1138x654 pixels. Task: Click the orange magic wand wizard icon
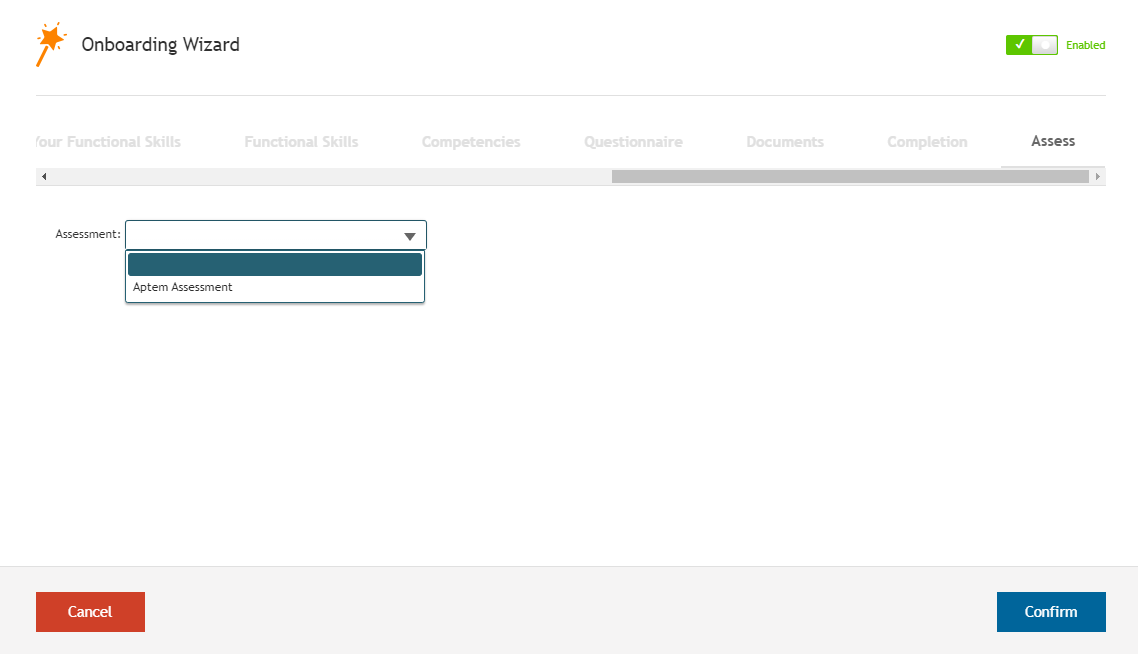(x=51, y=44)
